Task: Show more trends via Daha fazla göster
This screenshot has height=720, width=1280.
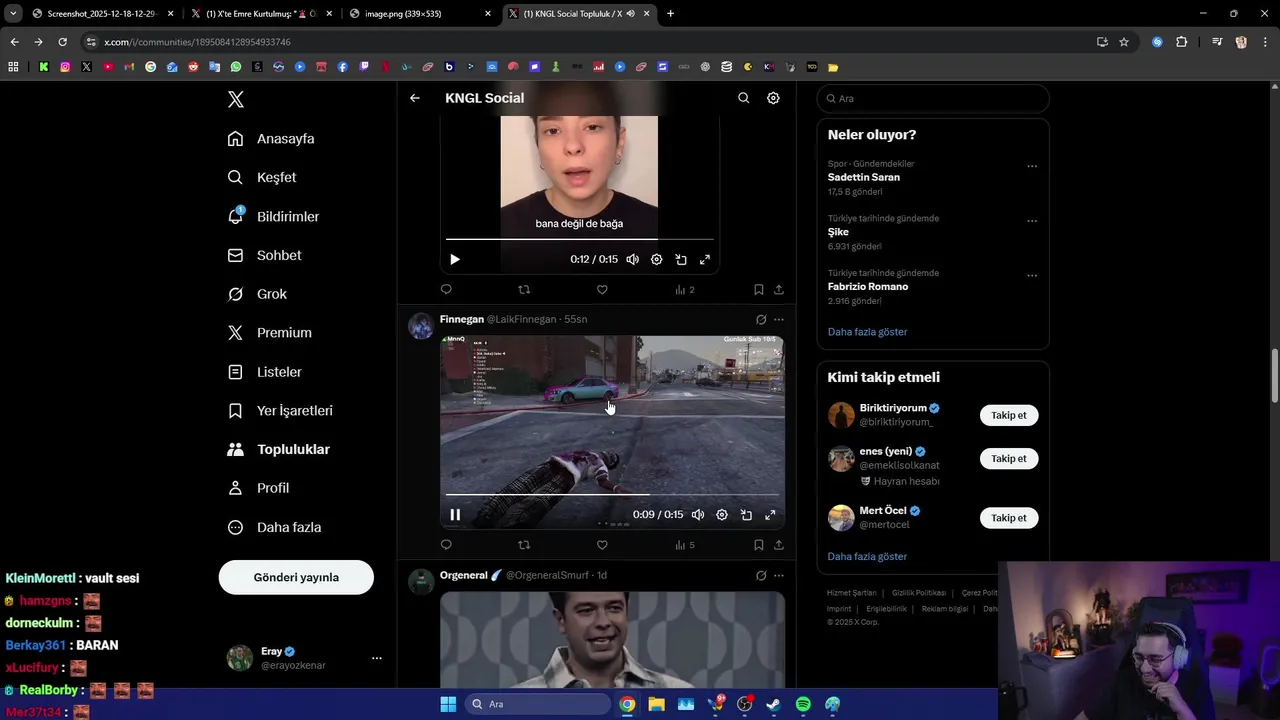Action: [867, 332]
